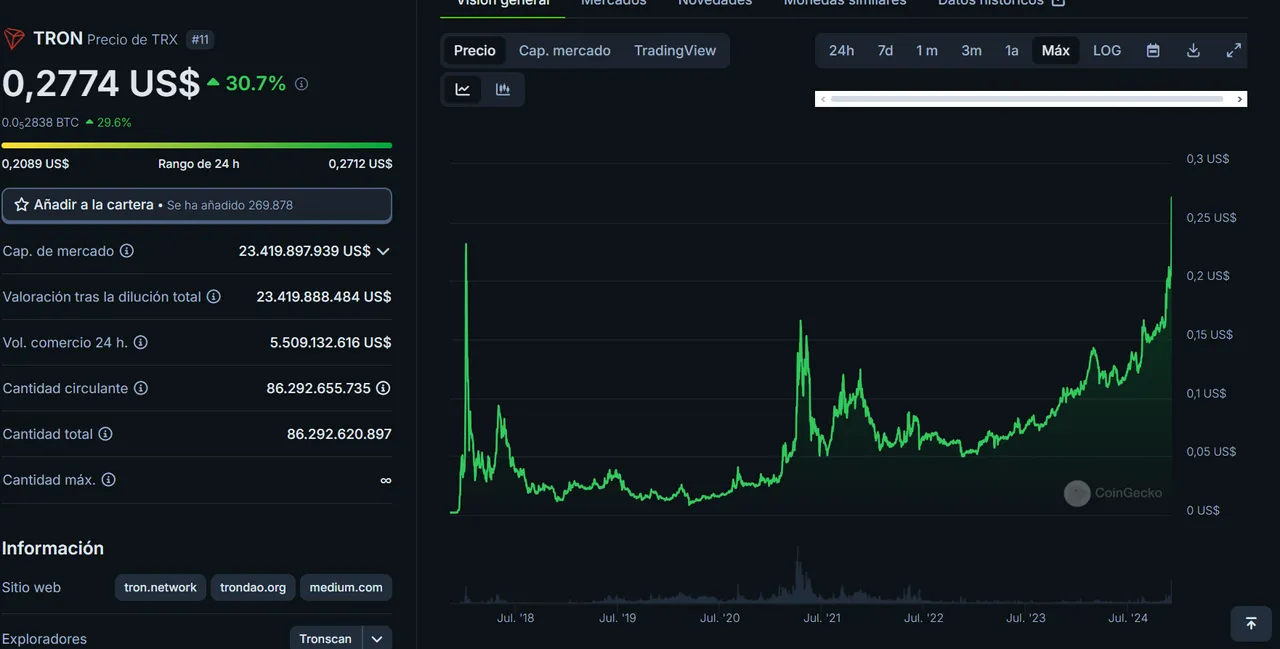The image size is (1280, 649).
Task: Click the 23.419.897.939 US$ market cap value
Action: (304, 251)
